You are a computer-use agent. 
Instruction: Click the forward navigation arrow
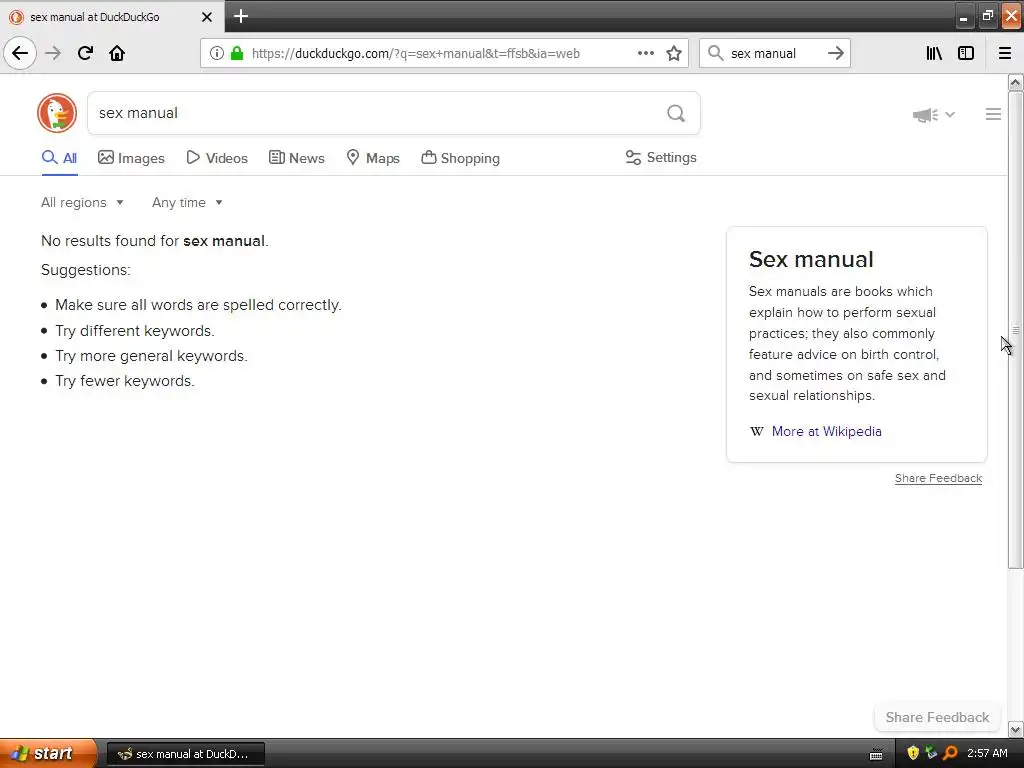(x=53, y=53)
